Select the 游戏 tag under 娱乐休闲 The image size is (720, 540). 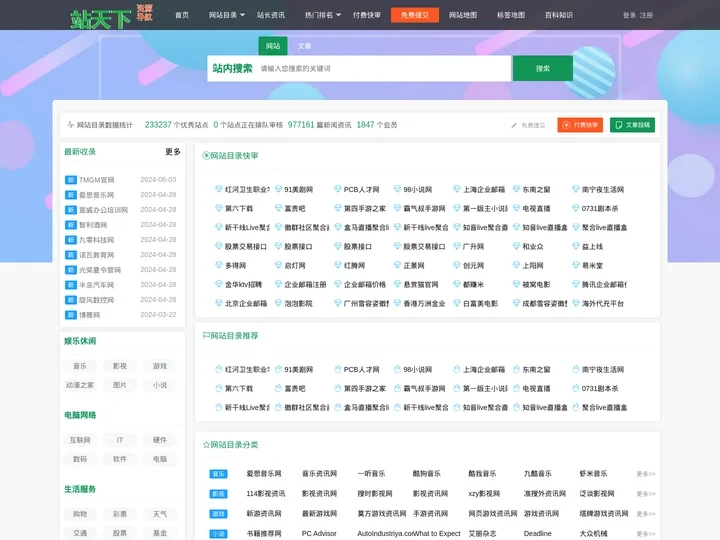point(160,366)
